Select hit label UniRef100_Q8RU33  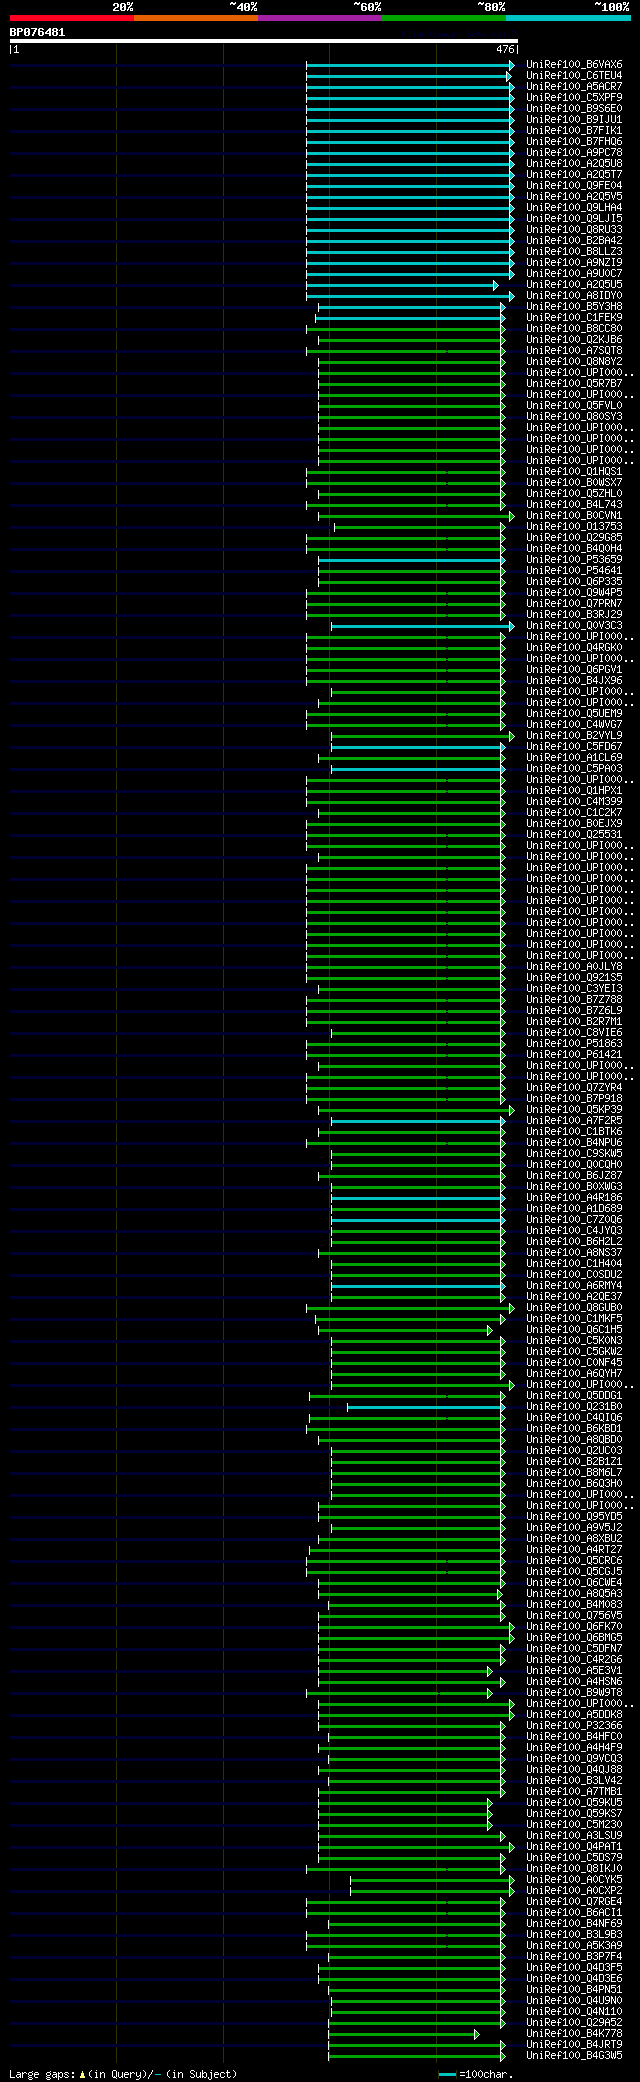574,230
